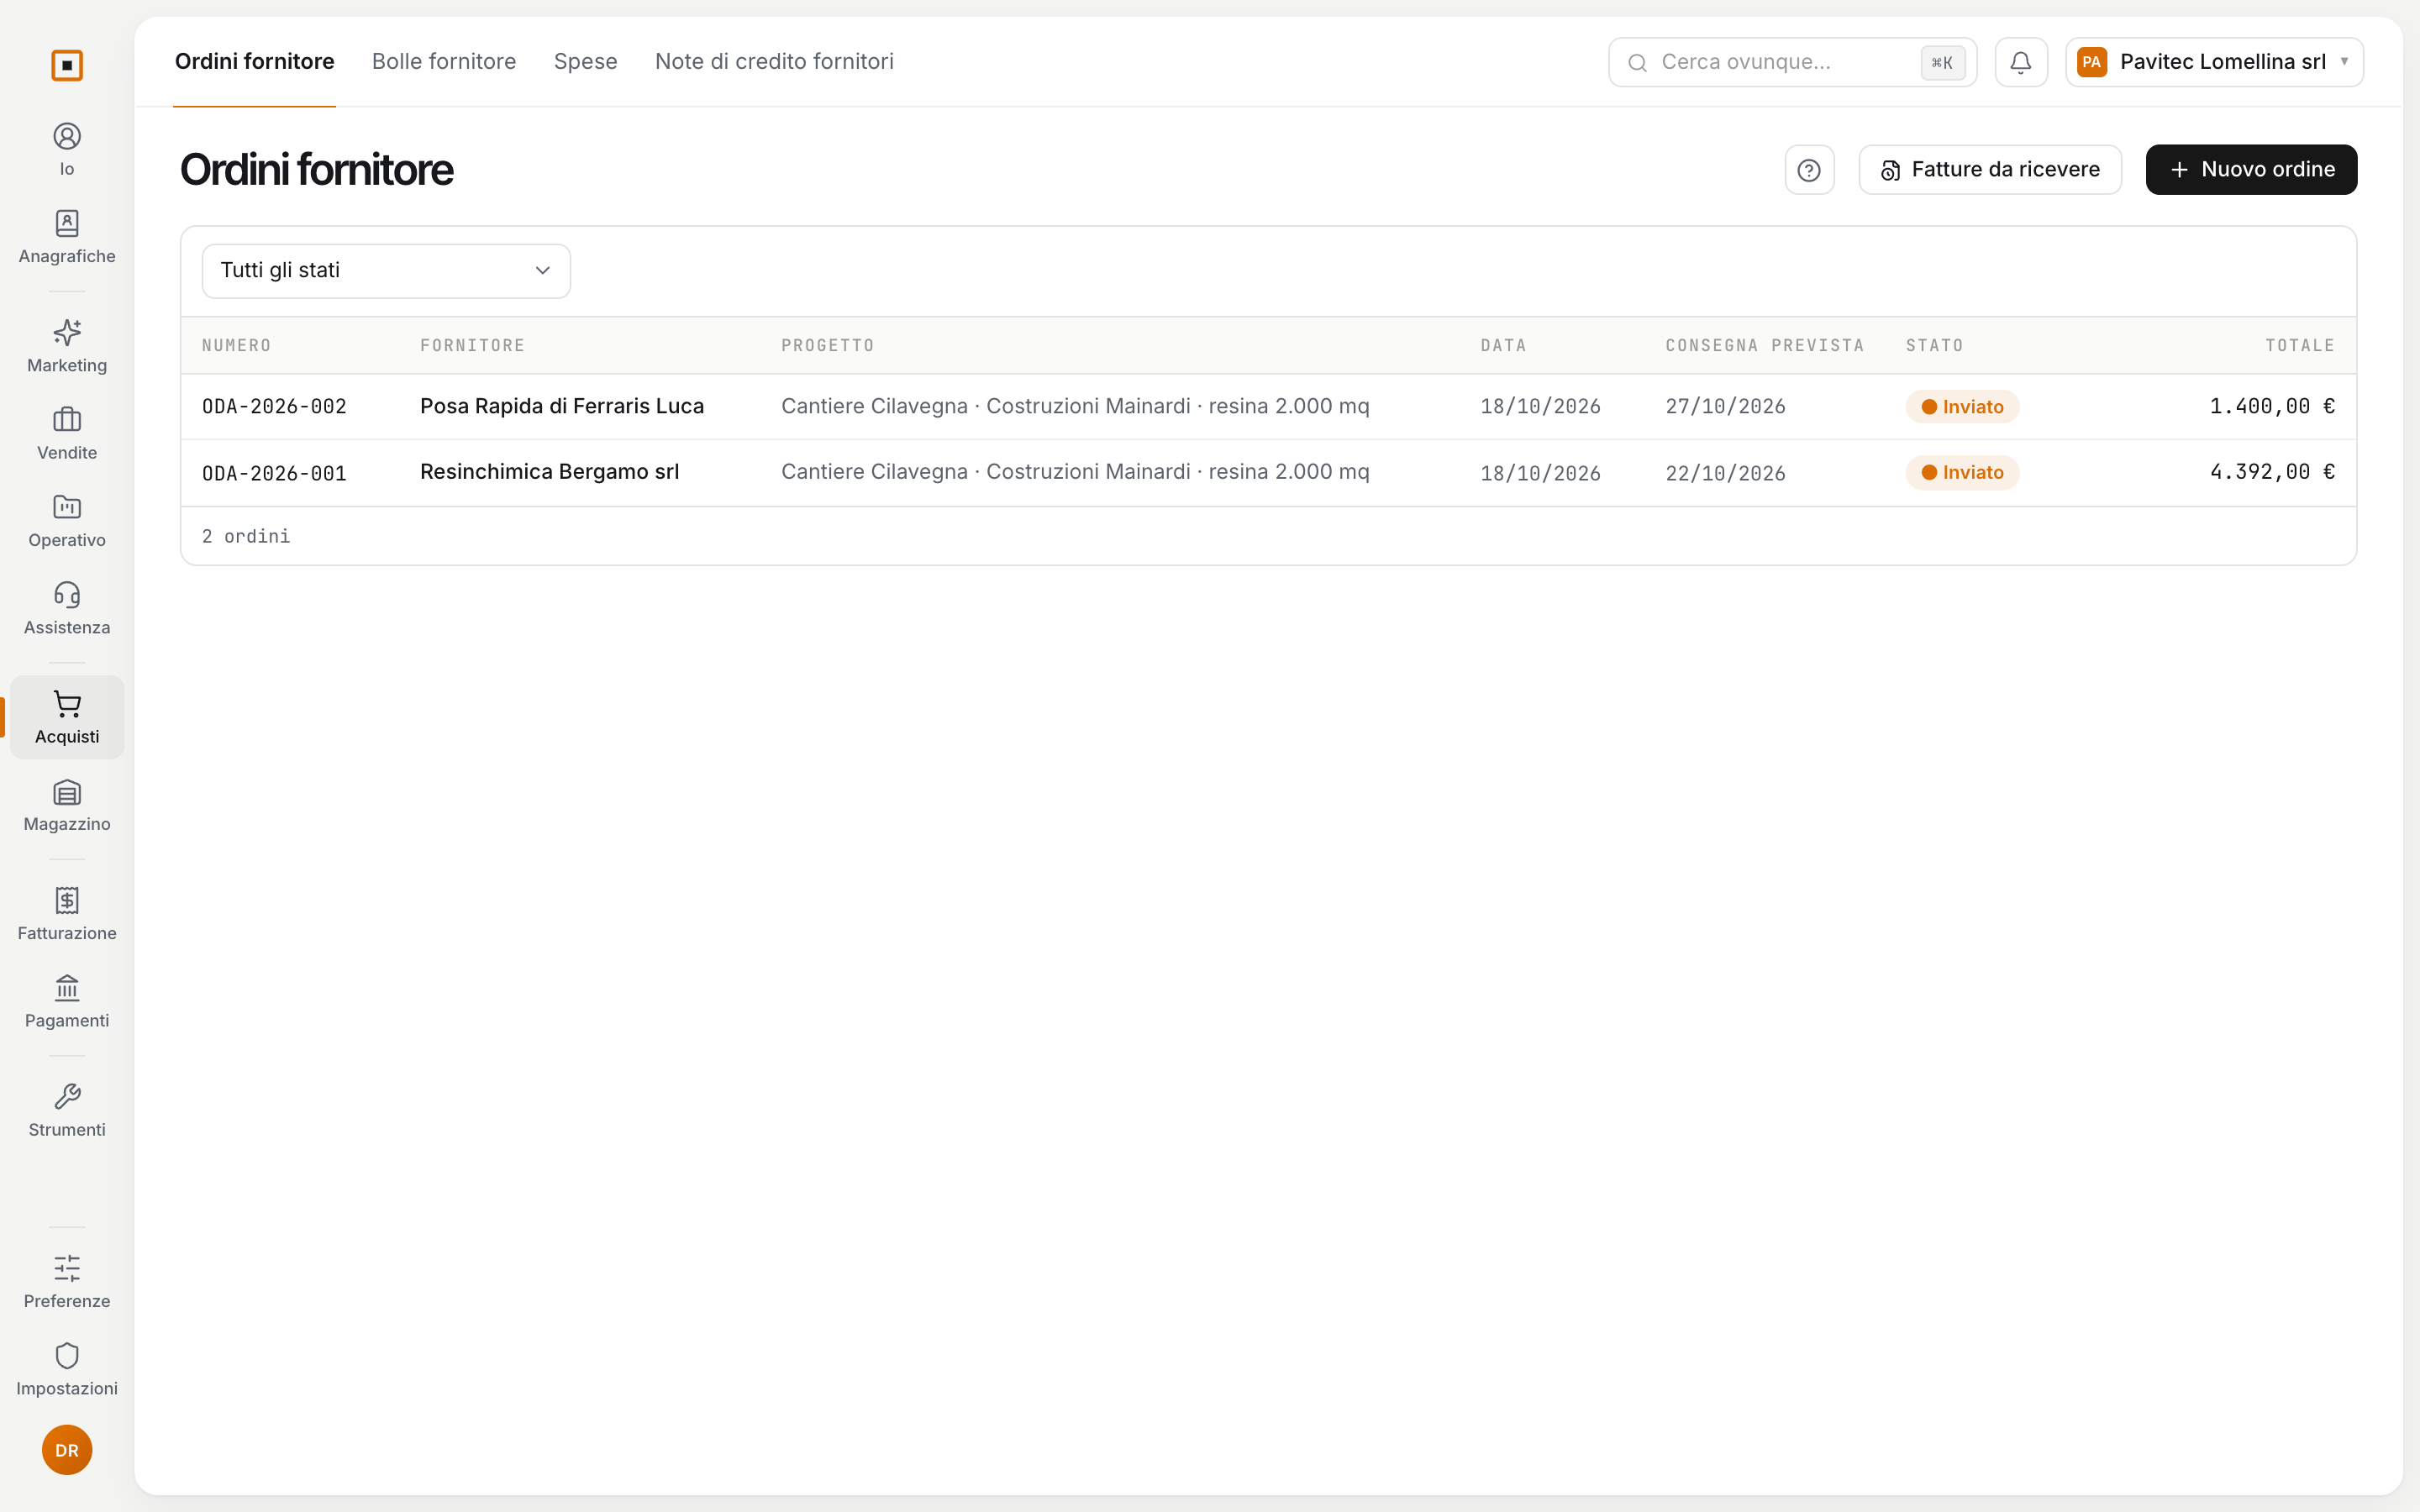Click the delivery date 22/10/2026

[1725, 473]
